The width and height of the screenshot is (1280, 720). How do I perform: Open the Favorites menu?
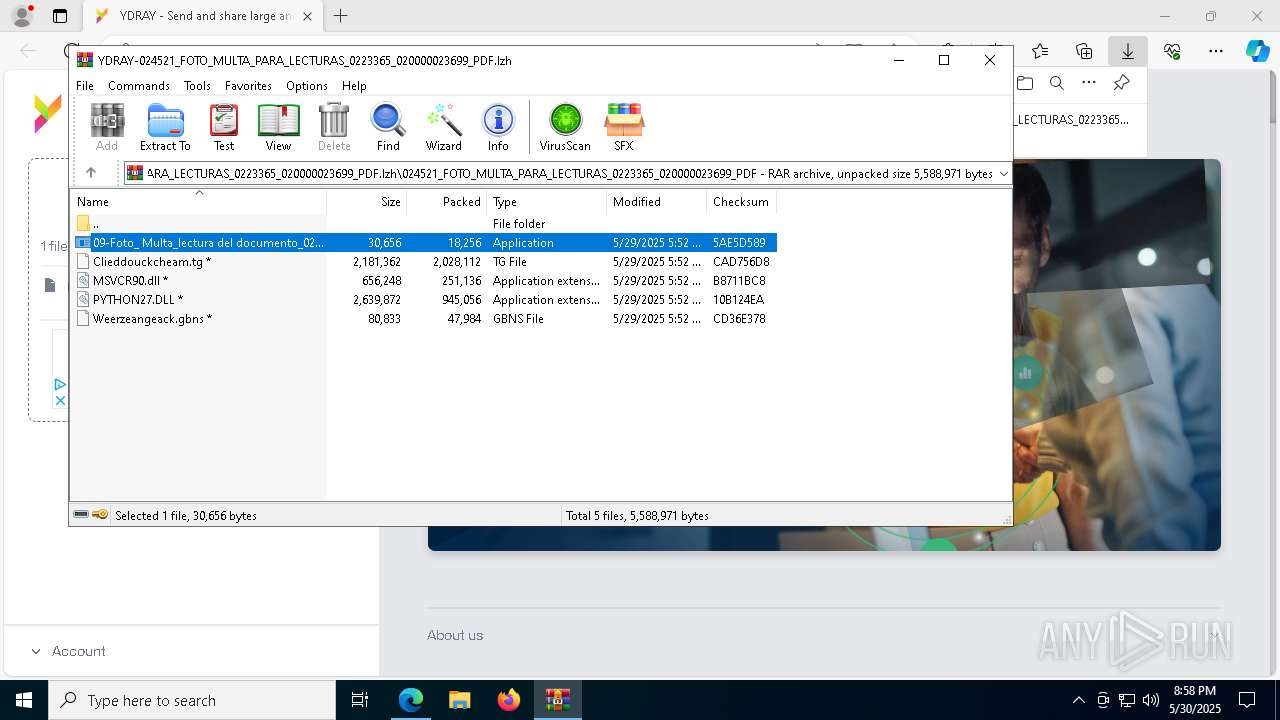[248, 86]
